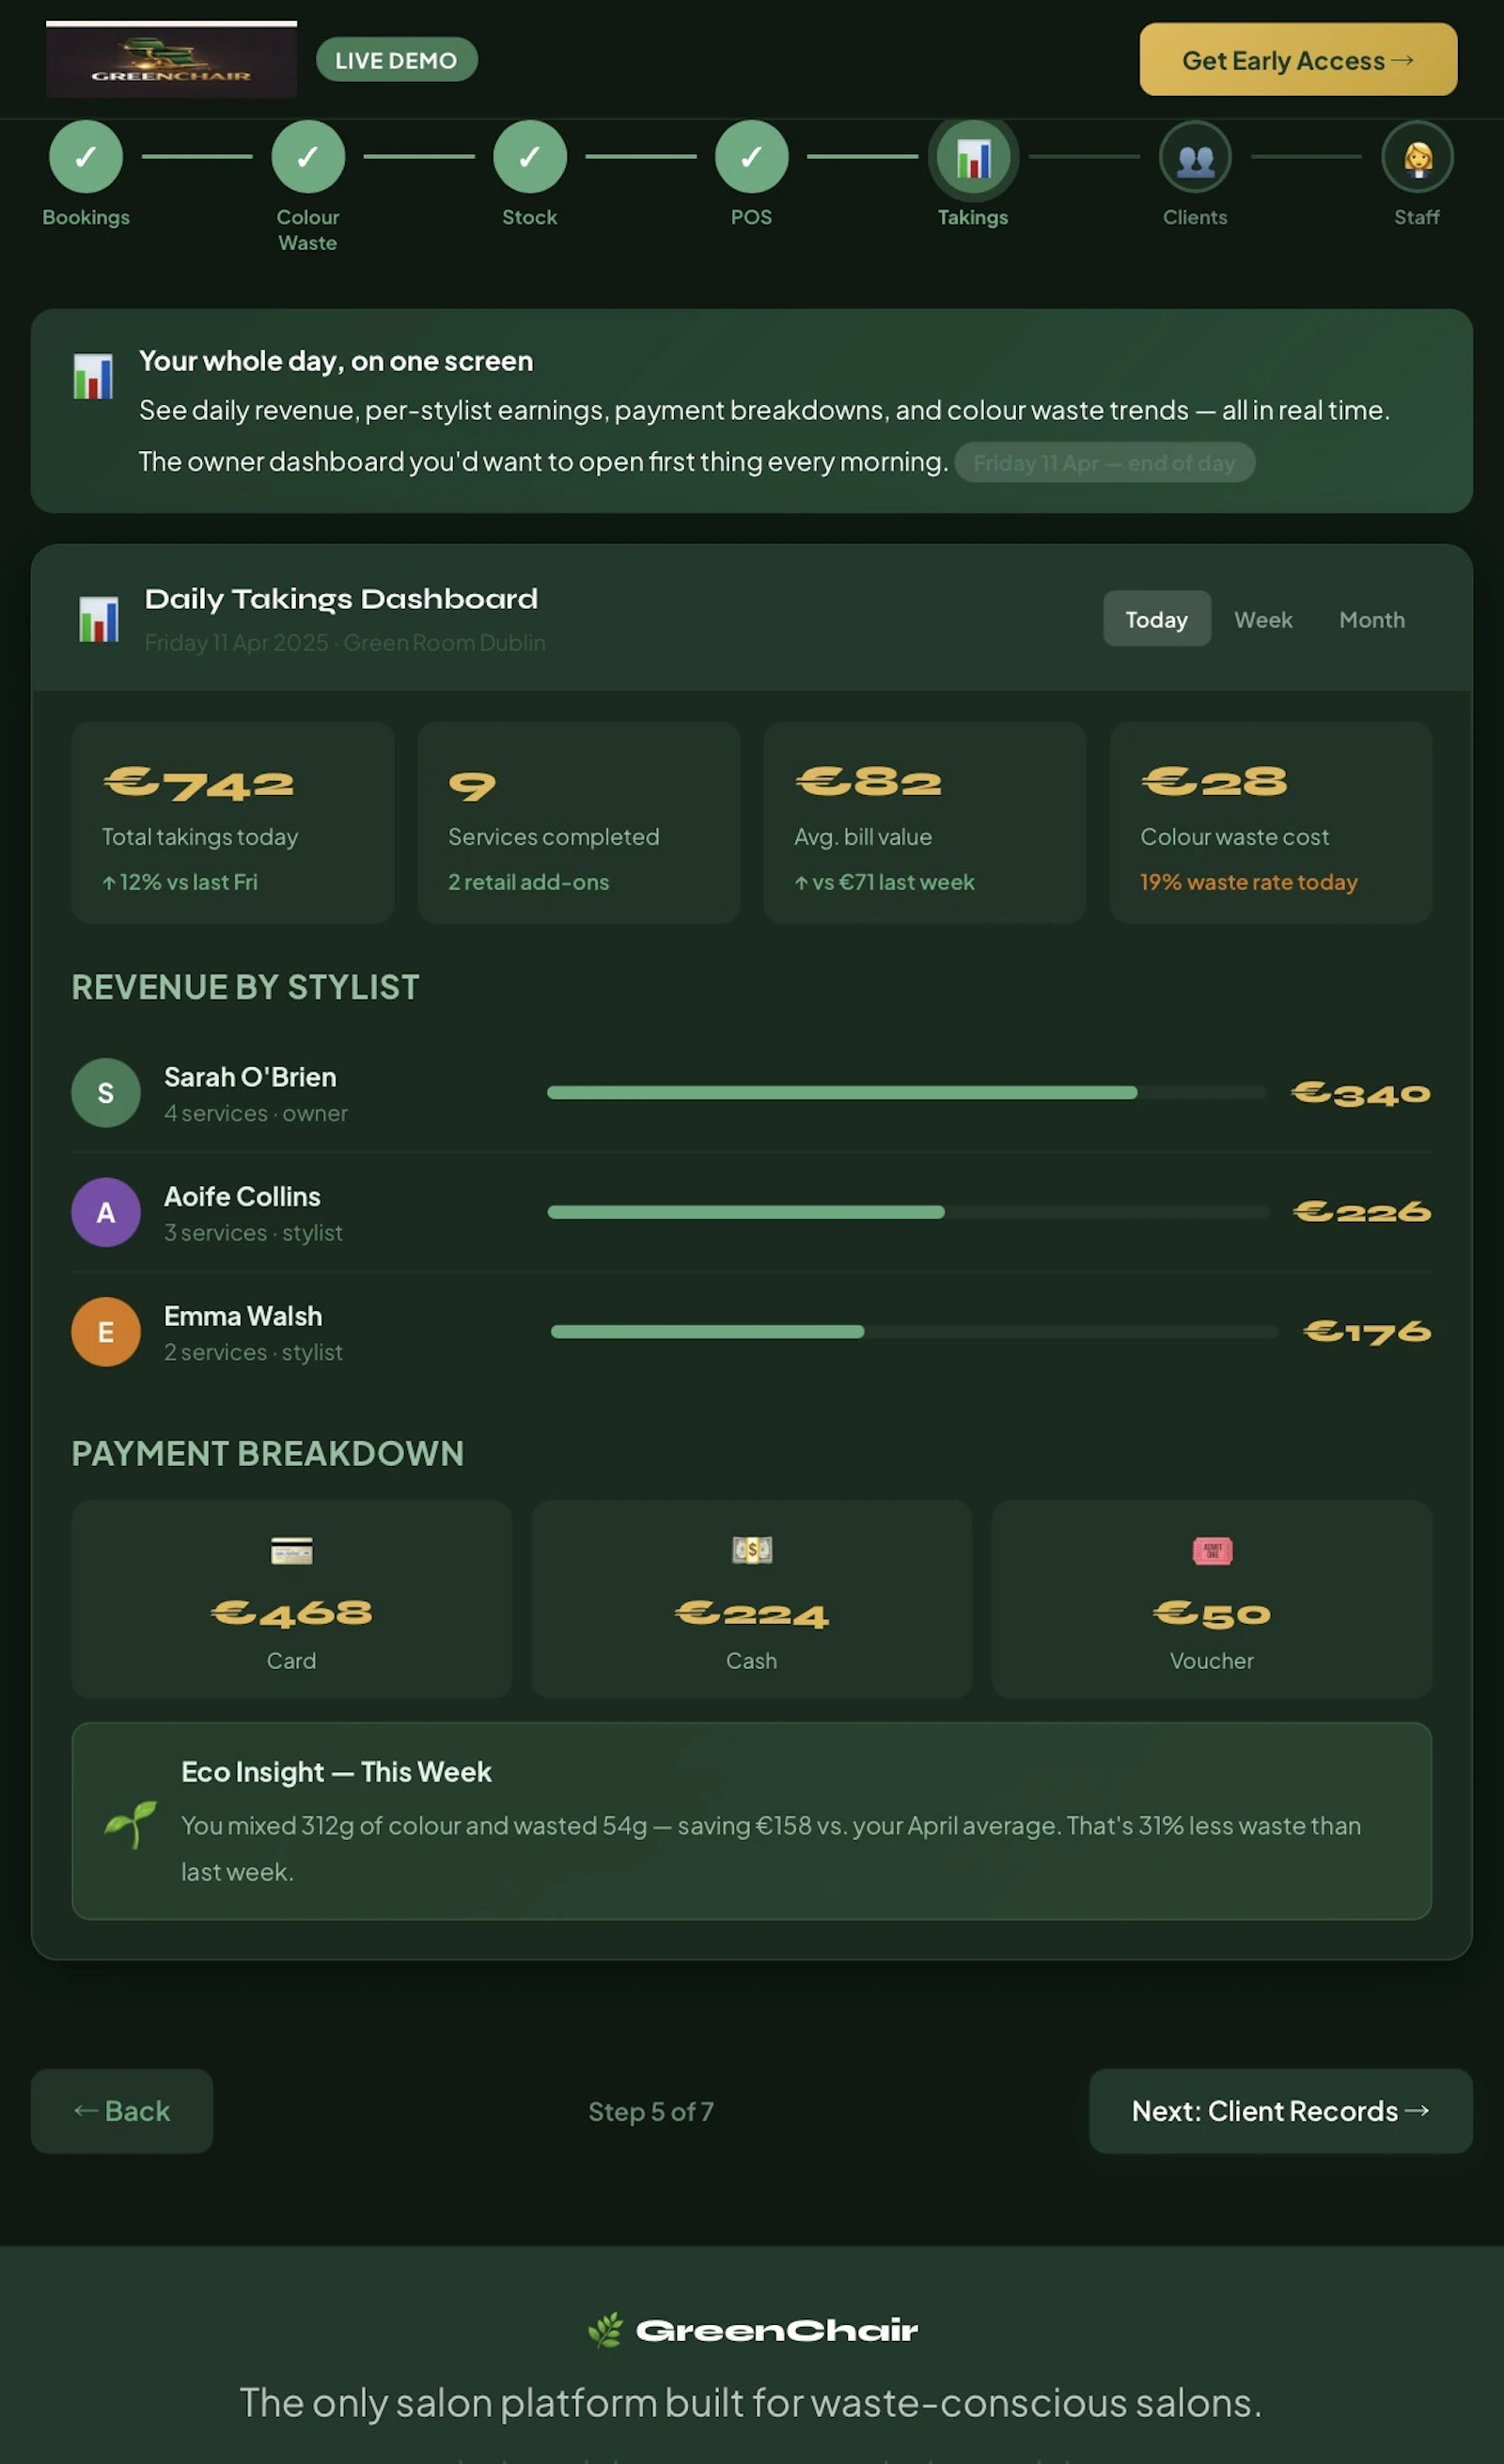
Task: Click Aoife Collins' purple A avatar
Action: pyautogui.click(x=106, y=1212)
